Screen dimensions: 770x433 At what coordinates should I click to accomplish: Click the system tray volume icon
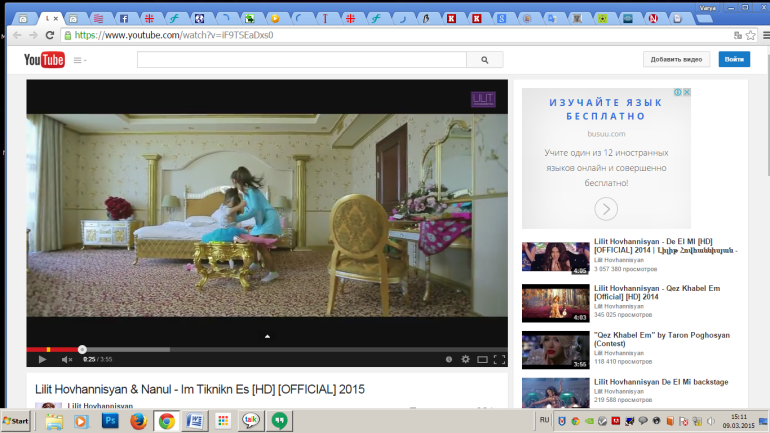[711, 421]
